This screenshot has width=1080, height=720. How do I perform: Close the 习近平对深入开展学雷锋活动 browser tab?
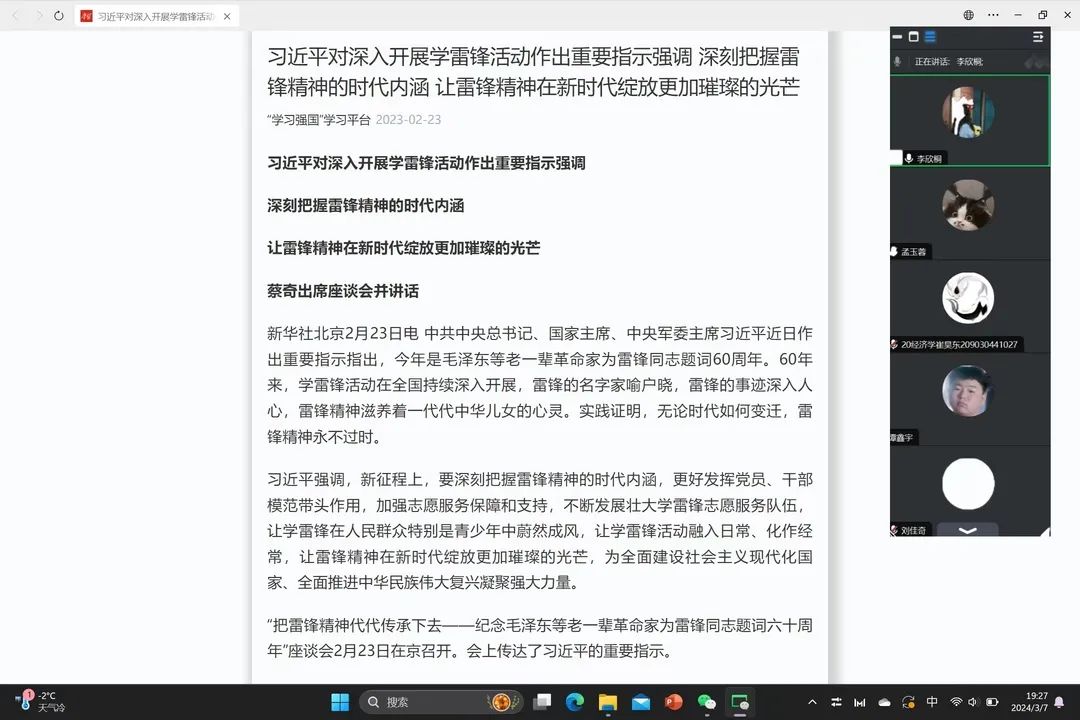(x=227, y=17)
